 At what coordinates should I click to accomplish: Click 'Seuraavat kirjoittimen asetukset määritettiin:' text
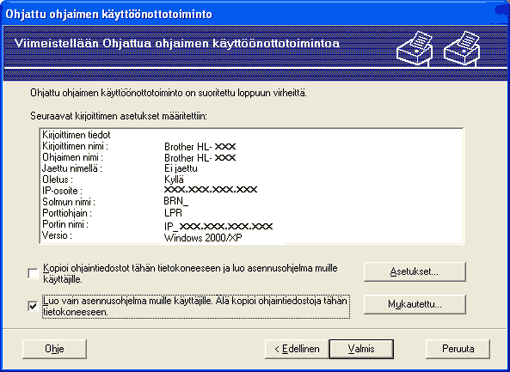[119, 116]
